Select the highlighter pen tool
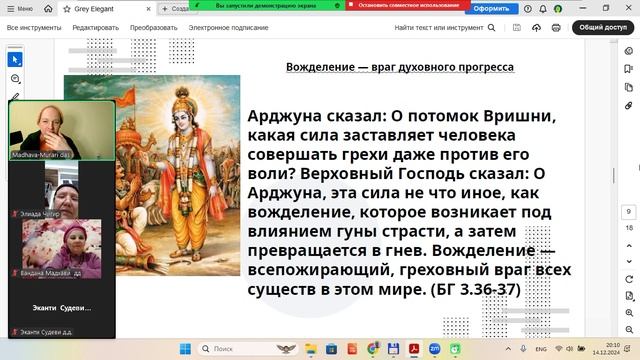This screenshot has width=640, height=360. (15, 96)
